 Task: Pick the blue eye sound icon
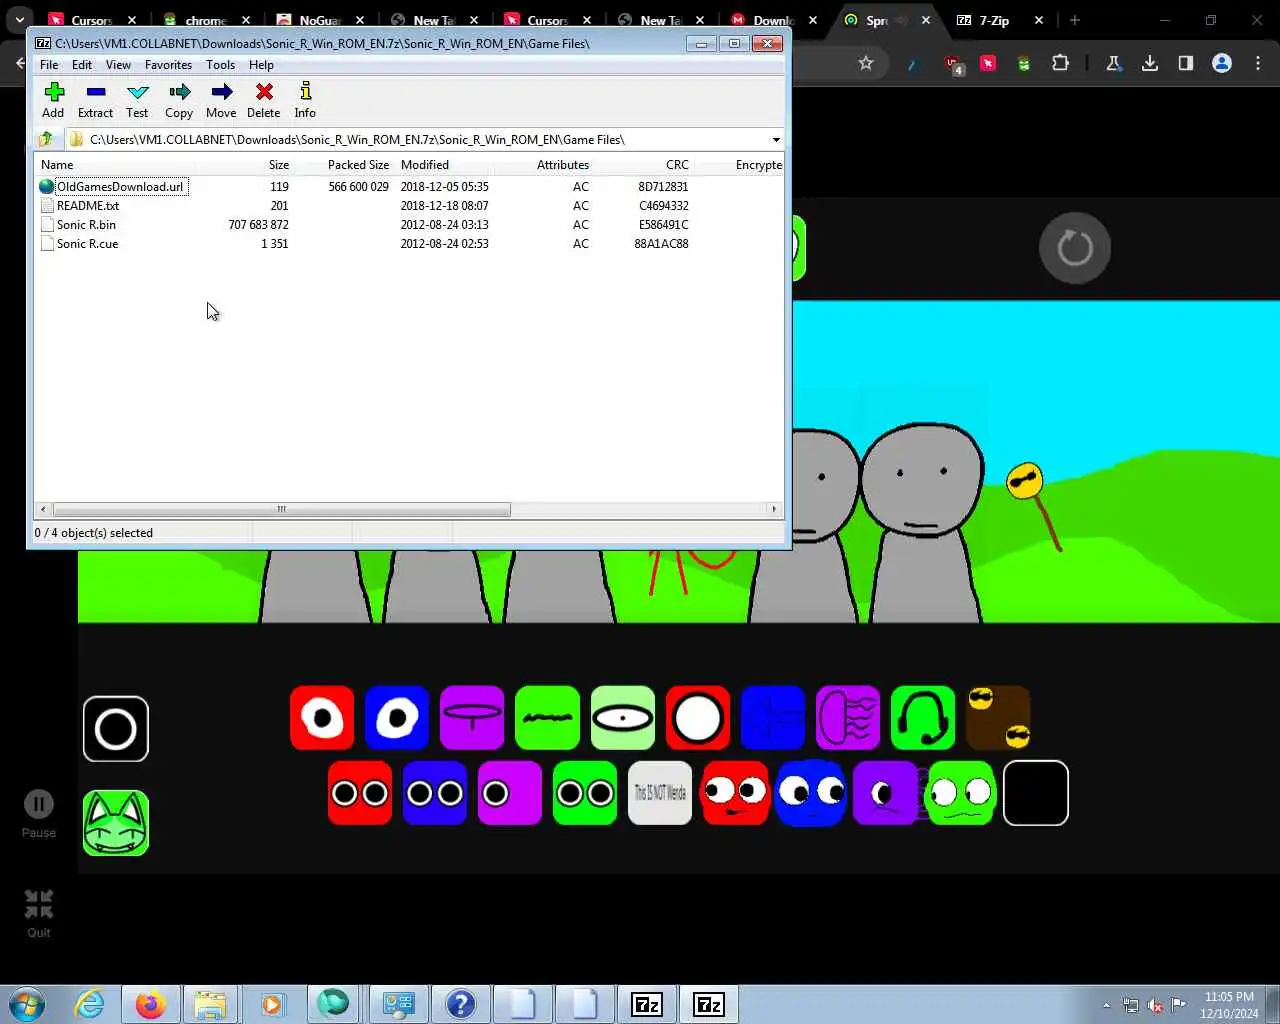(x=397, y=718)
